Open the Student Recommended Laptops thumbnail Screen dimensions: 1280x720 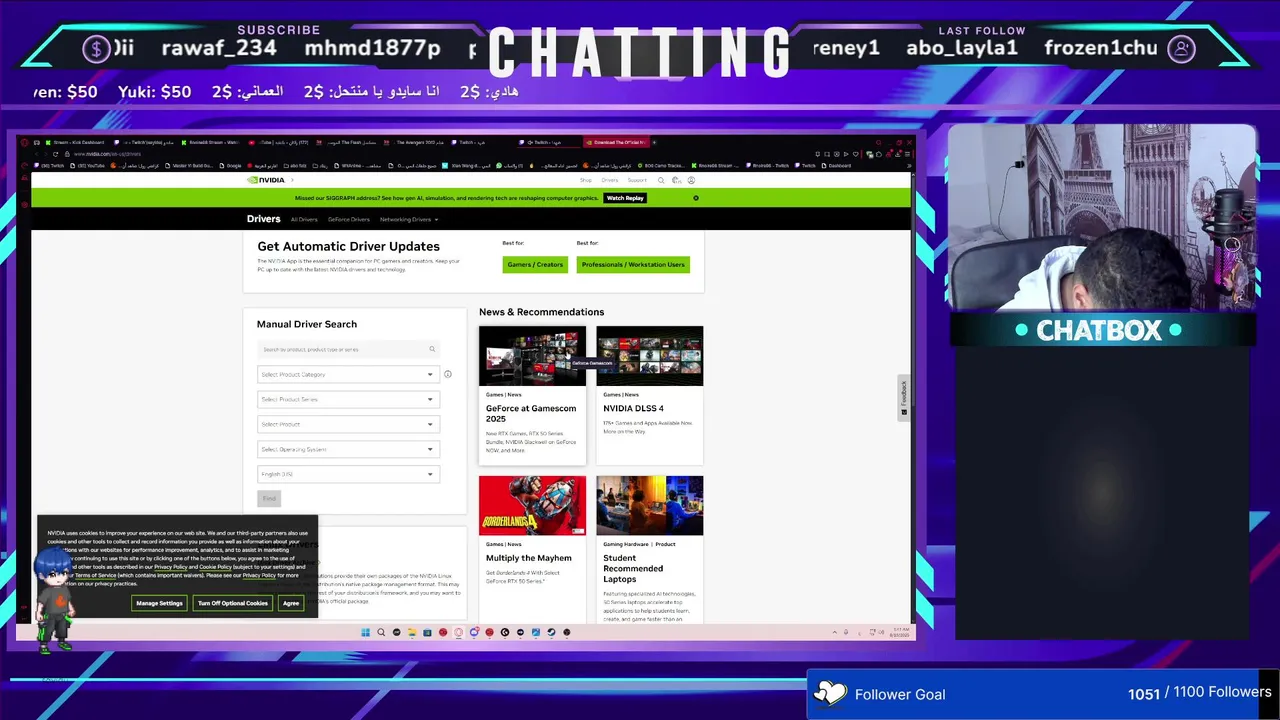click(x=650, y=505)
